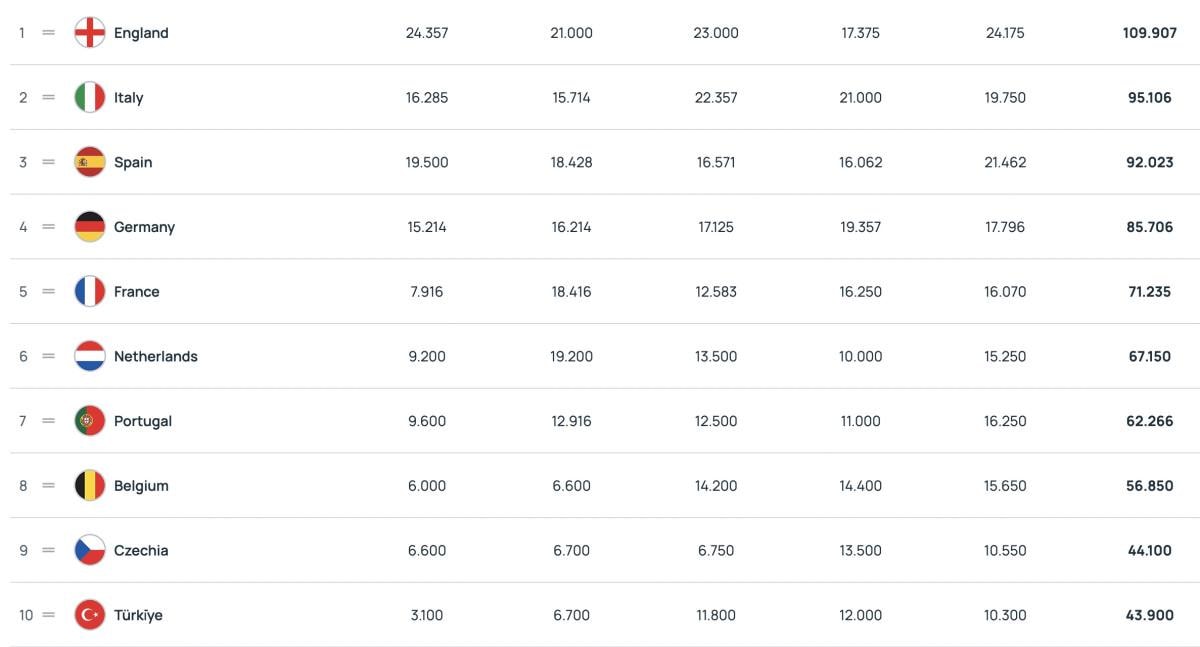Click the Belgium flag icon
This screenshot has width=1200, height=647.
click(90, 486)
